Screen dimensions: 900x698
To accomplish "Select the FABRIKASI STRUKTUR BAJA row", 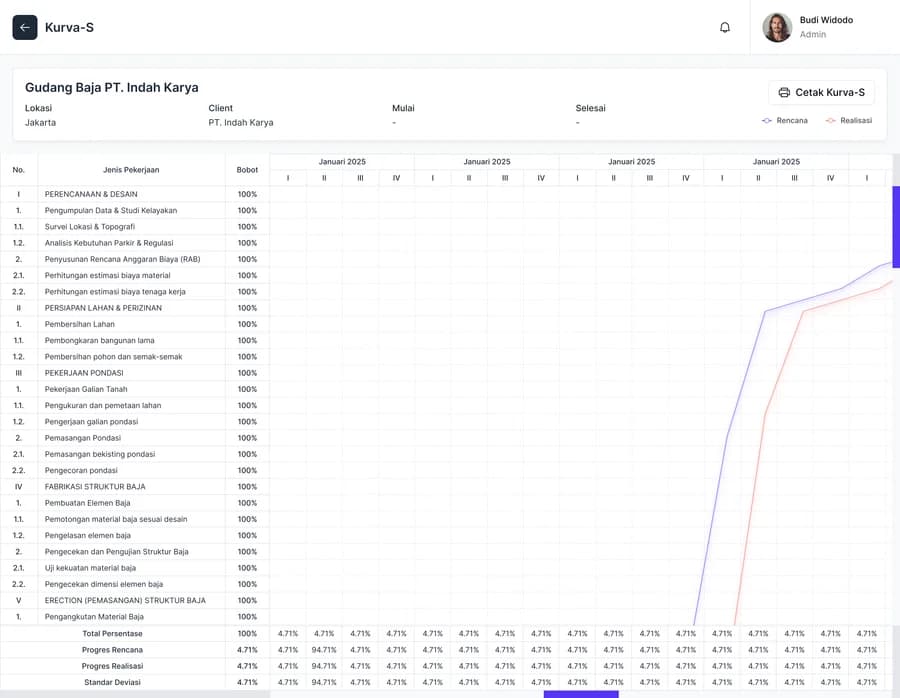I will point(135,487).
